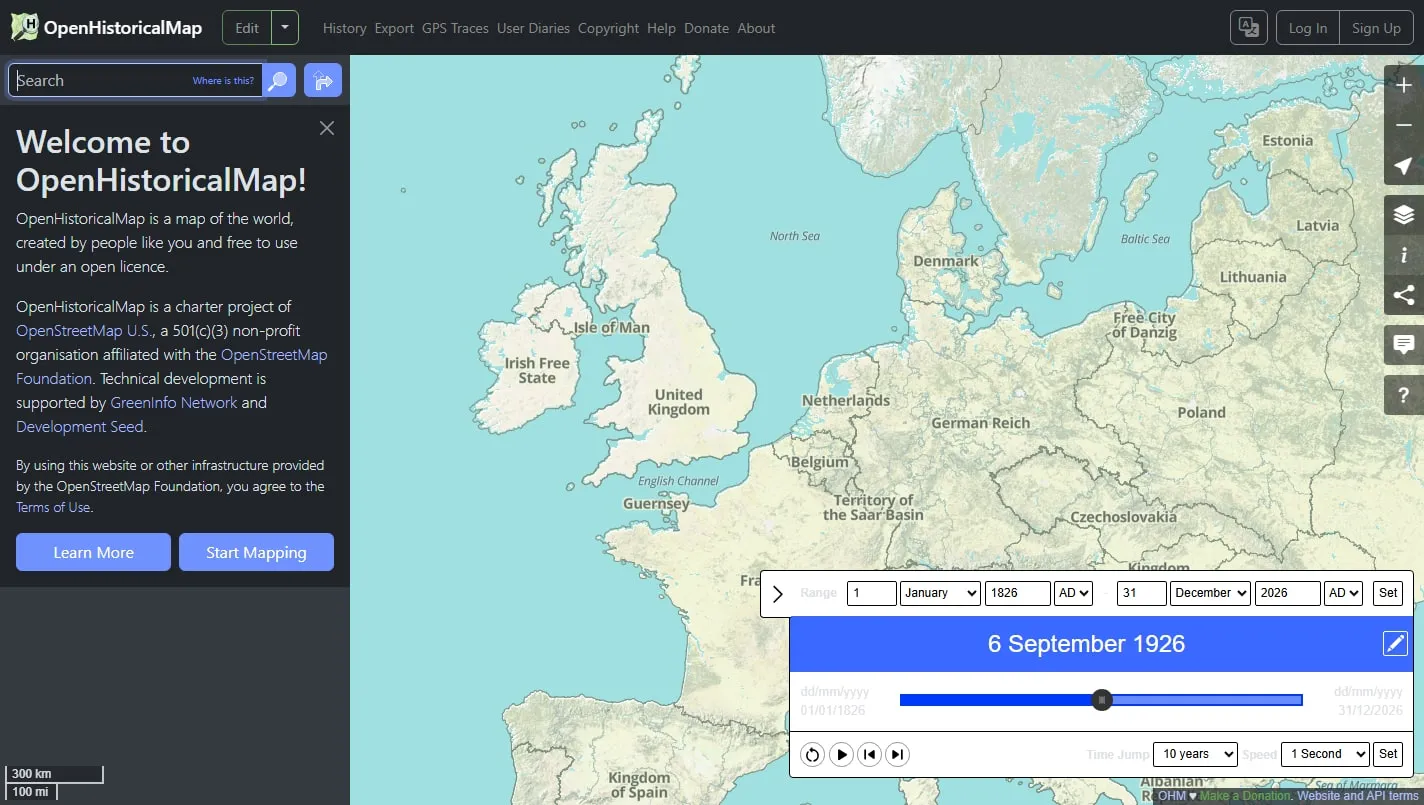
Task: Close the welcome panel
Action: [327, 128]
